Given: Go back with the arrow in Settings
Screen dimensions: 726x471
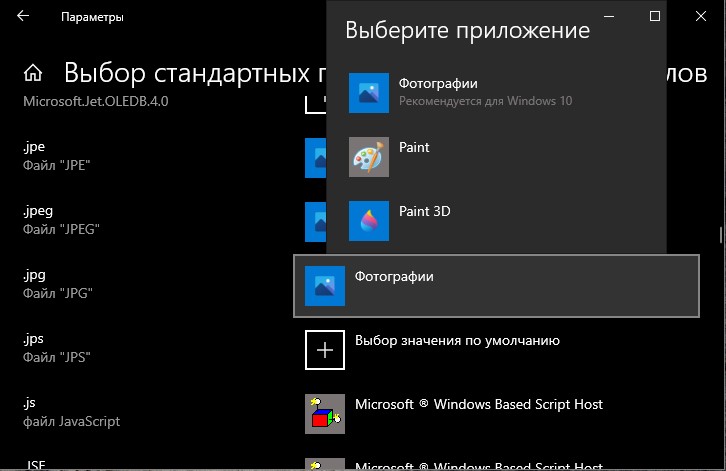Looking at the screenshot, I should tap(23, 16).
